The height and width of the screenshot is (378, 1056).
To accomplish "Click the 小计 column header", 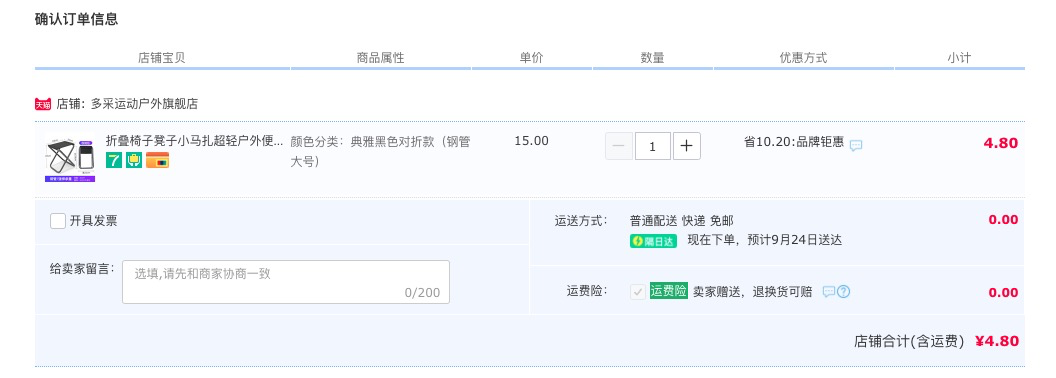I will 959,58.
